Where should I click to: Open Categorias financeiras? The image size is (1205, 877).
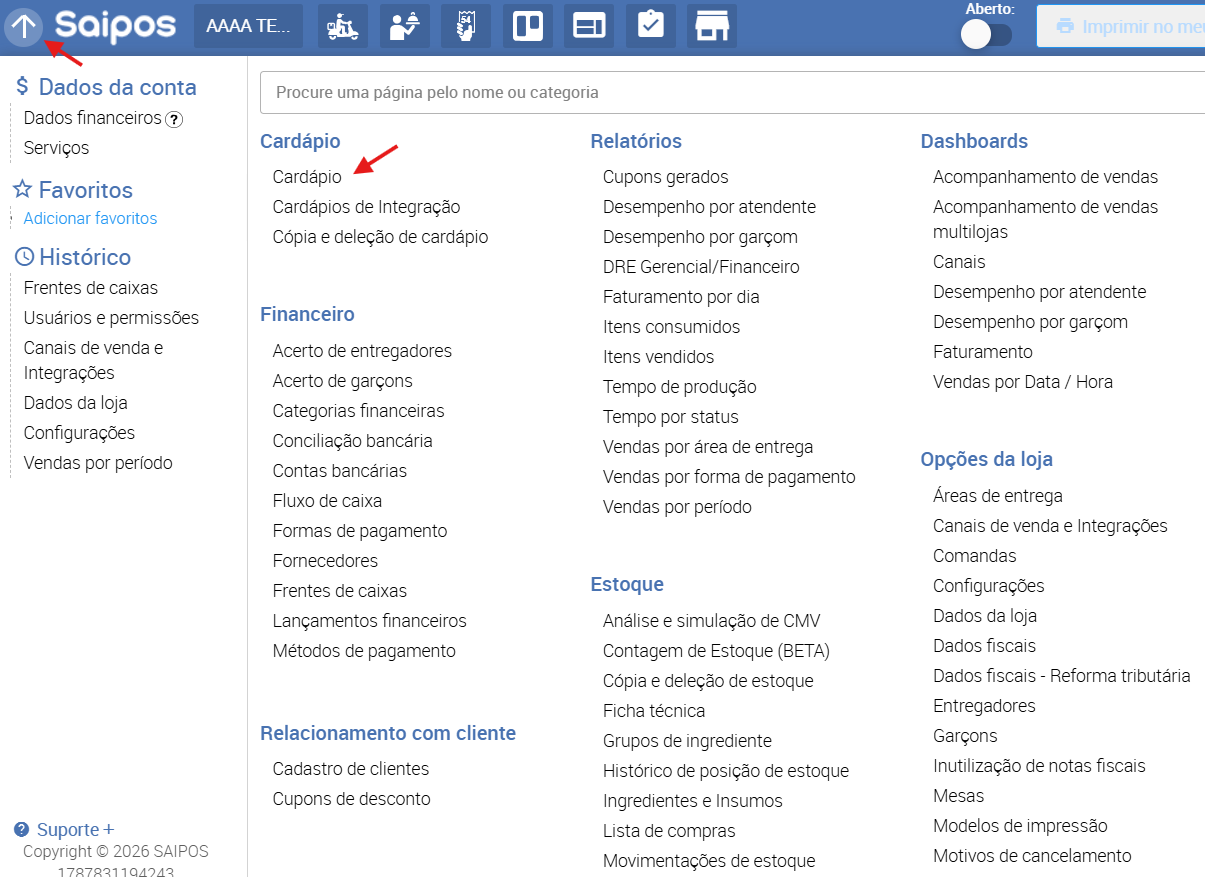[x=358, y=411]
